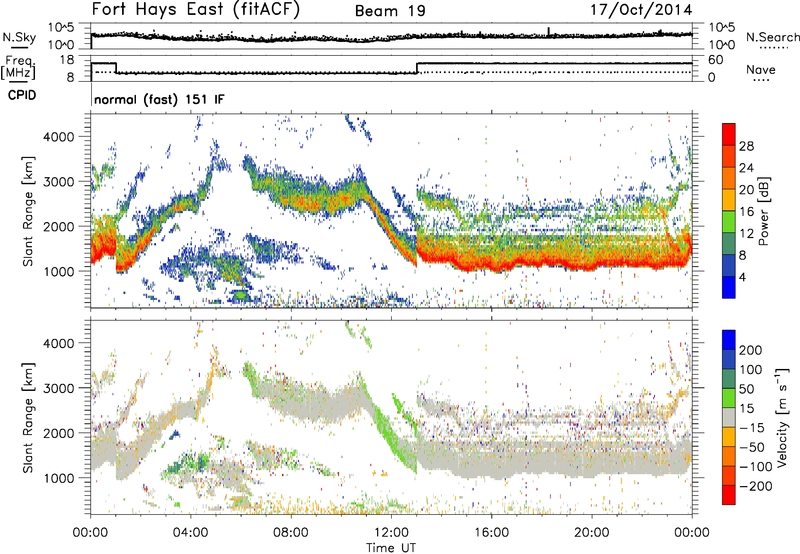Click the 'Velocity [m s-1]' colorbar label
This screenshot has height=554, width=800.
tap(783, 417)
